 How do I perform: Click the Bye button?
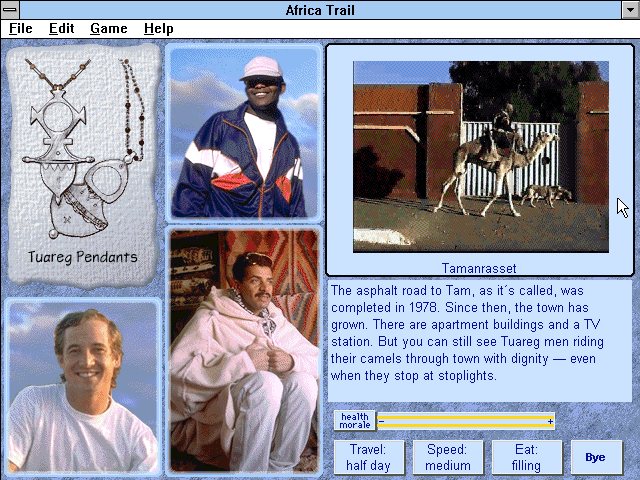(x=596, y=457)
